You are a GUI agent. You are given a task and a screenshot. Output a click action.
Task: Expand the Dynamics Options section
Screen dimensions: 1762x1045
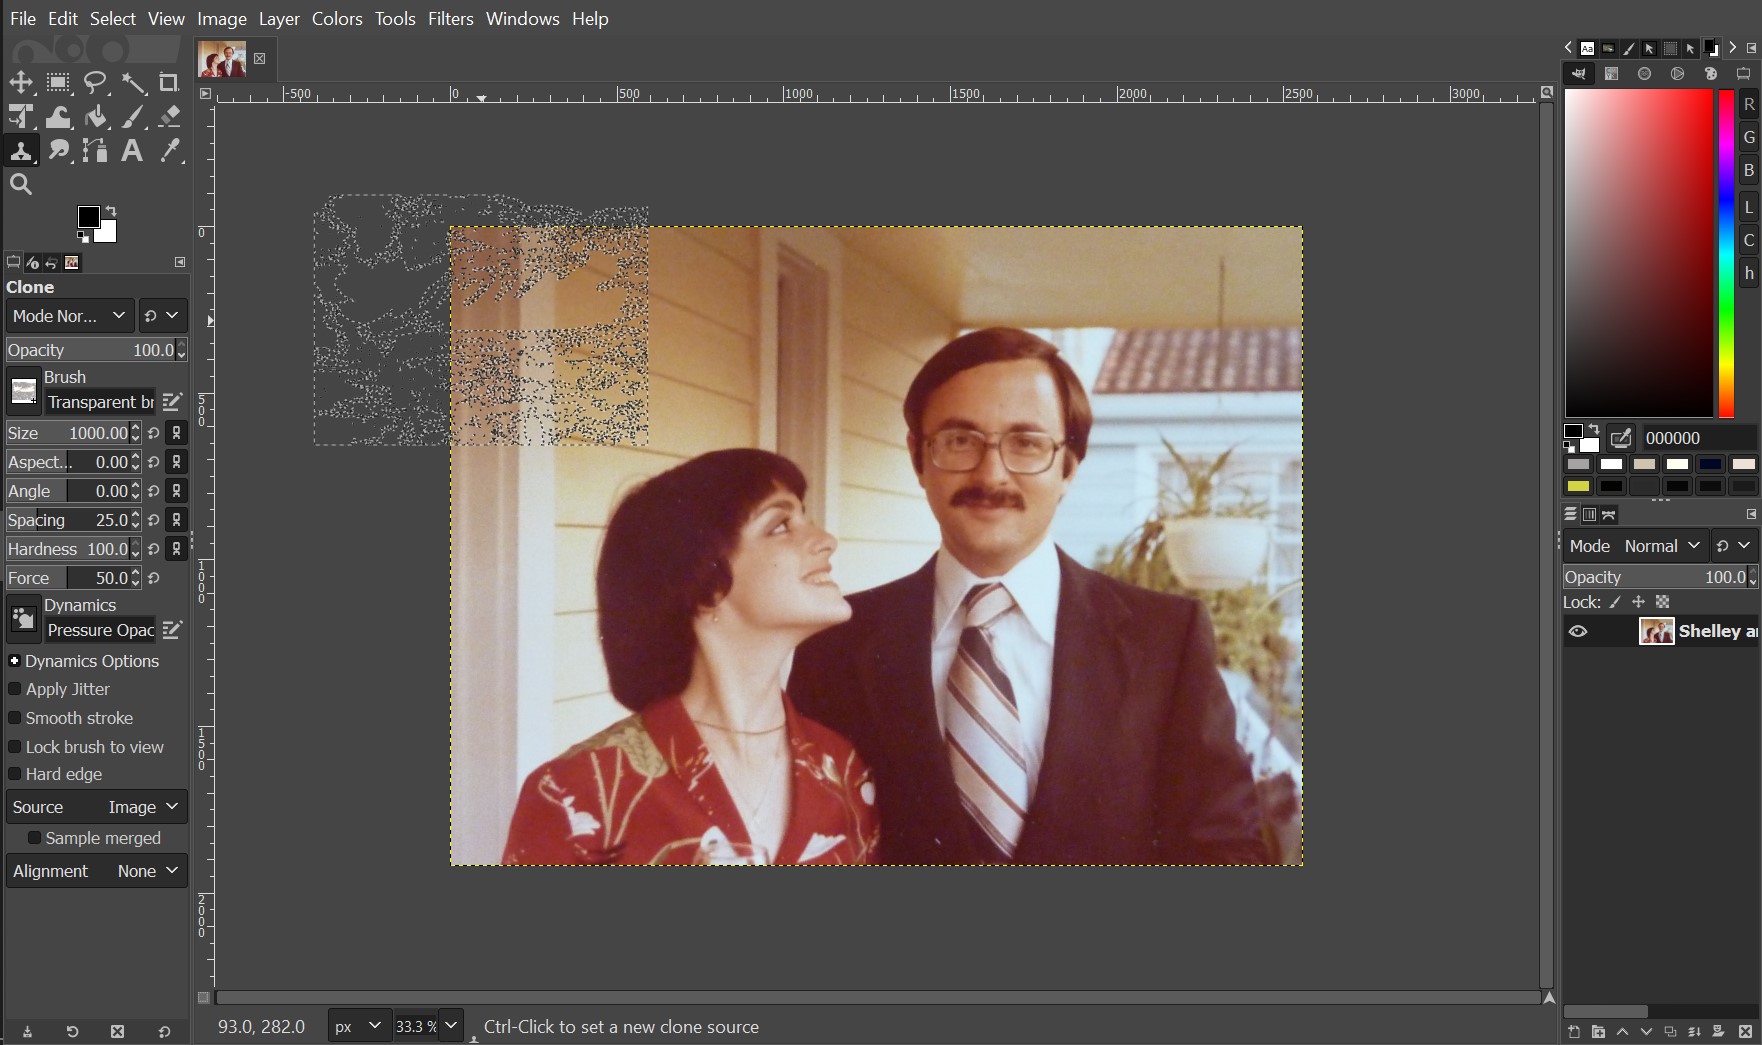(15, 661)
